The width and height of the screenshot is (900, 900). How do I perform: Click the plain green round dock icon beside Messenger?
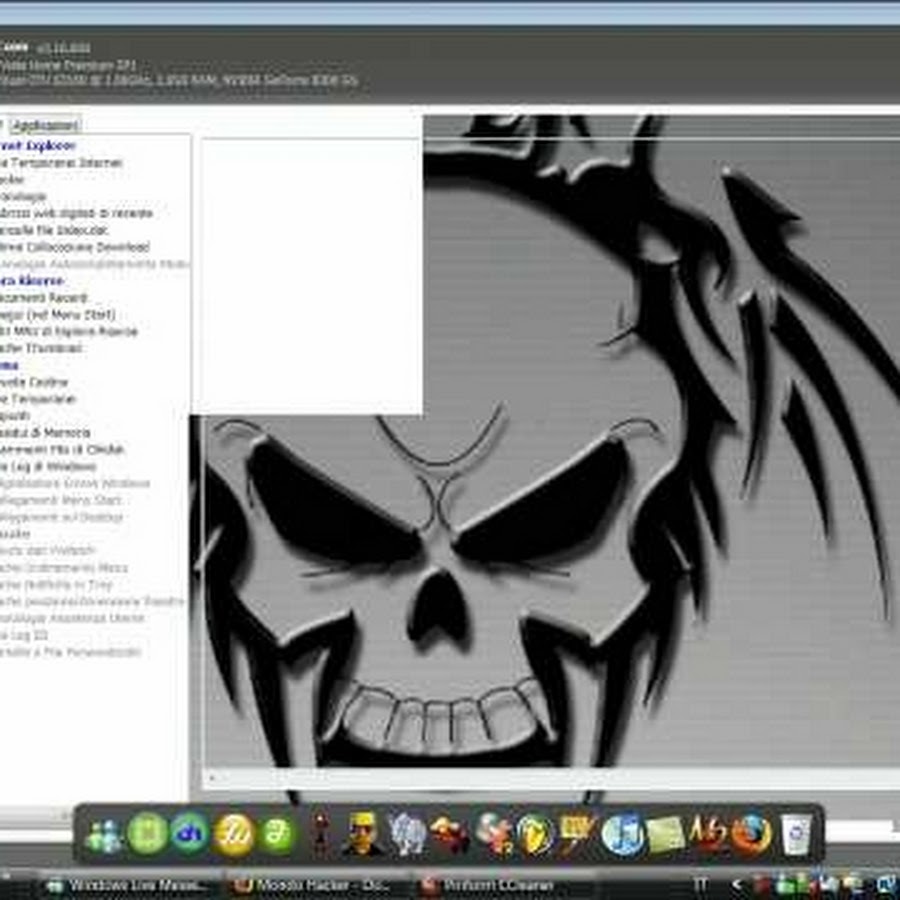click(x=147, y=833)
